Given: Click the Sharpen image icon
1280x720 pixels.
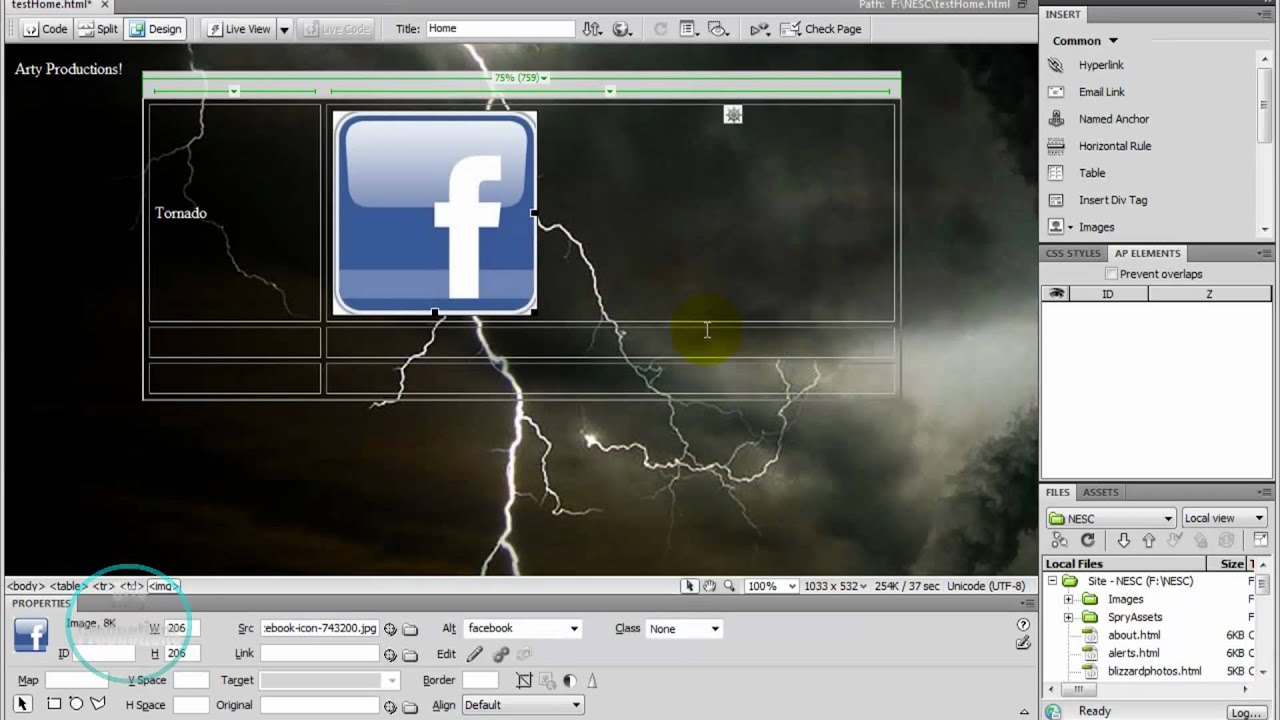Looking at the screenshot, I should [592, 680].
